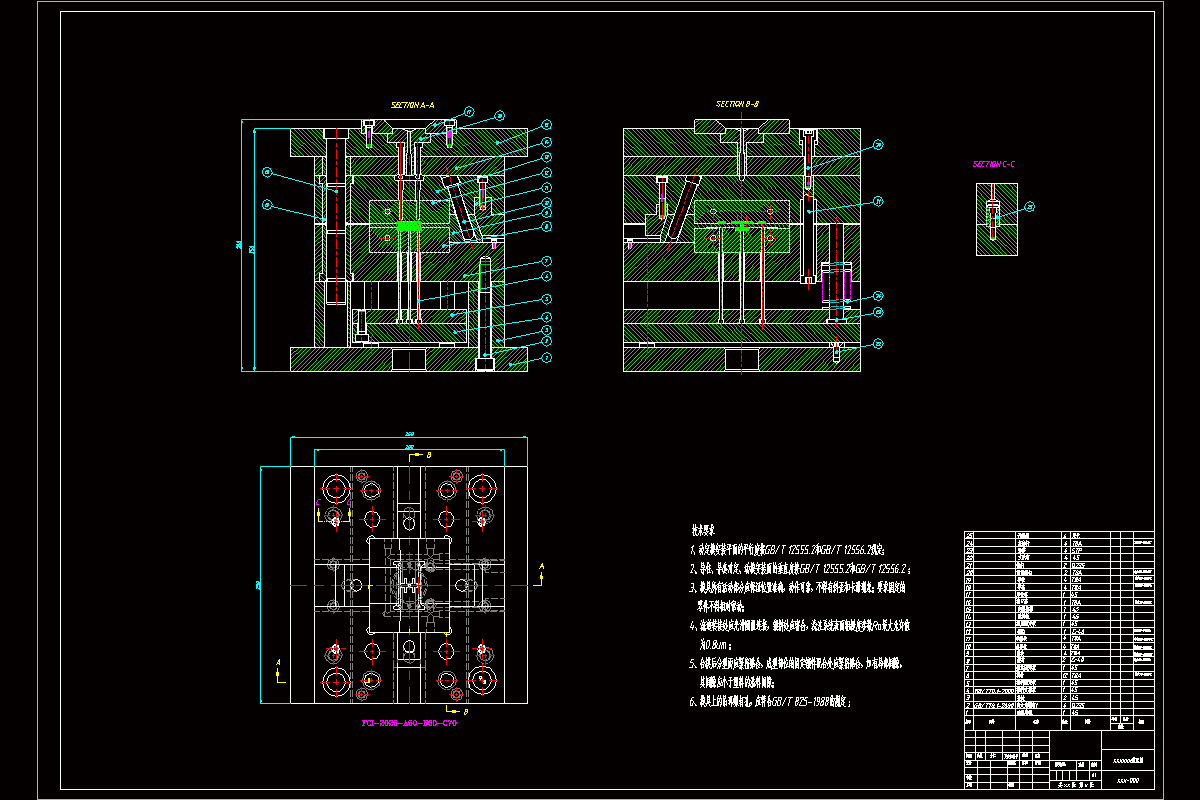
Task: Click the "xxx-000" drawing number in title block
Action: tap(1128, 780)
